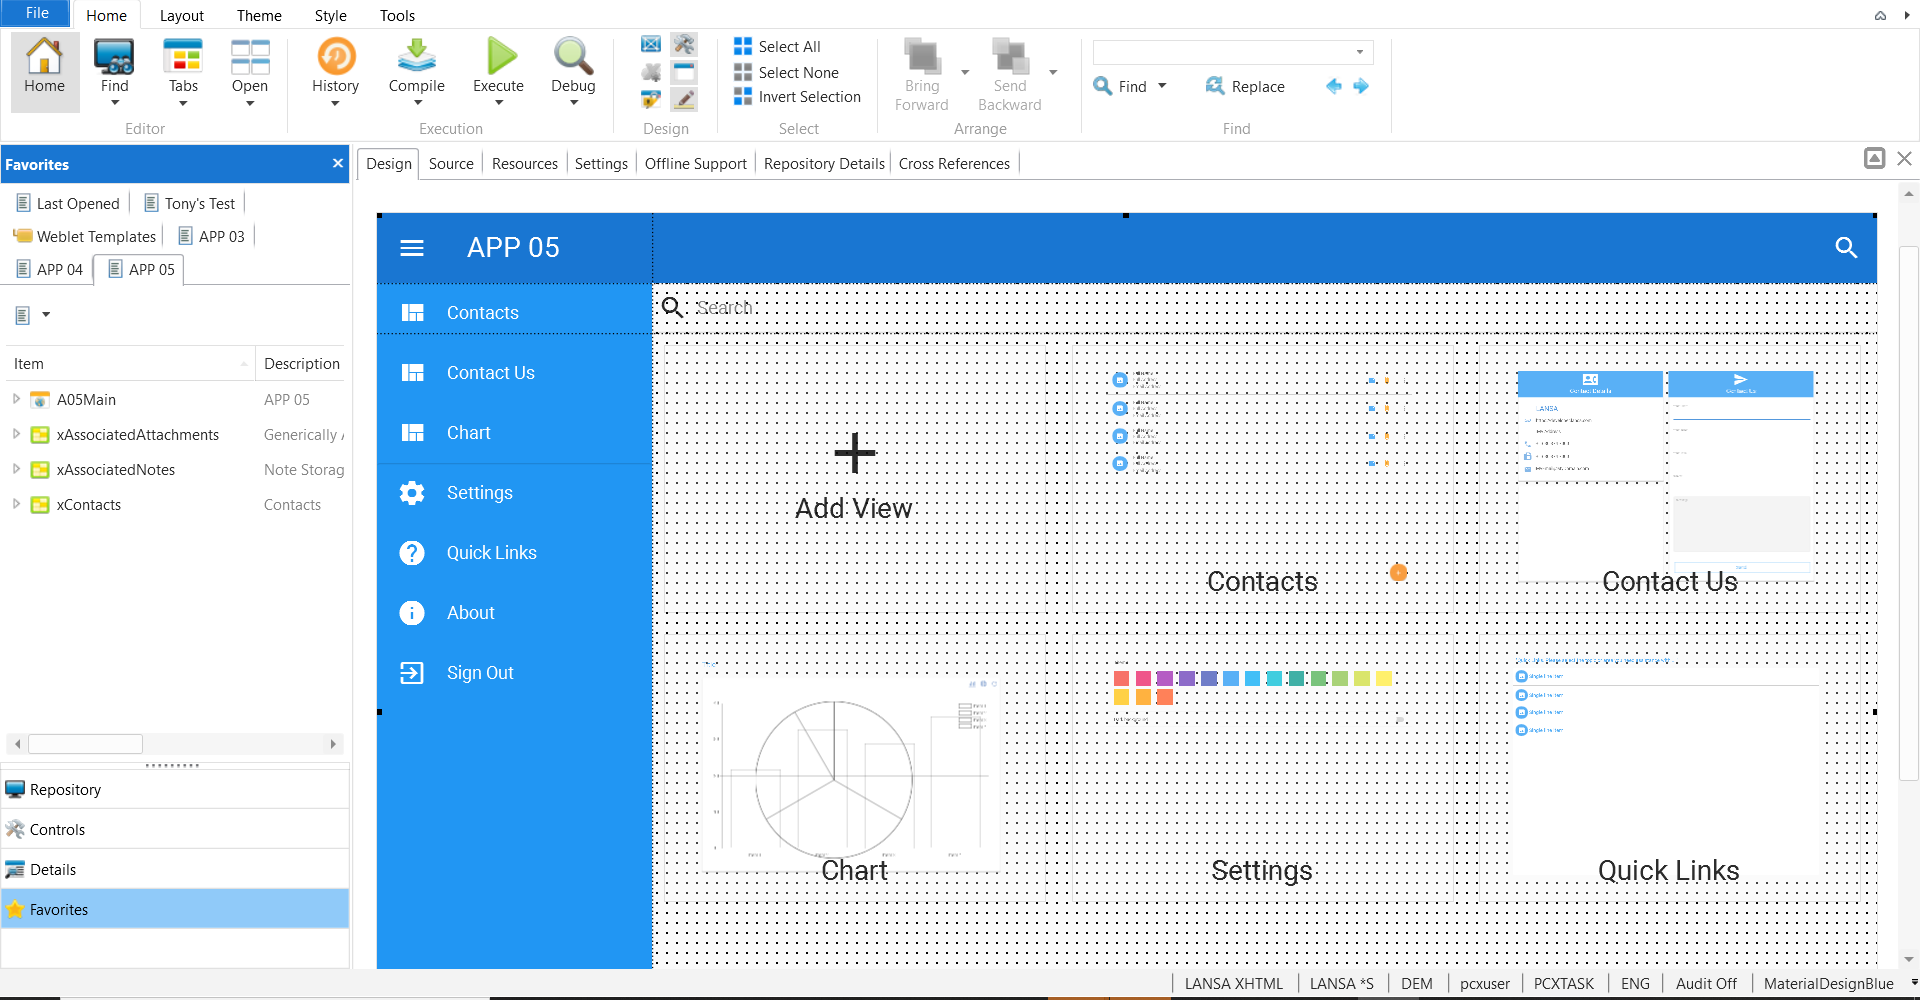1920x1000 pixels.
Task: Click Select All in the ribbon
Action: click(788, 47)
